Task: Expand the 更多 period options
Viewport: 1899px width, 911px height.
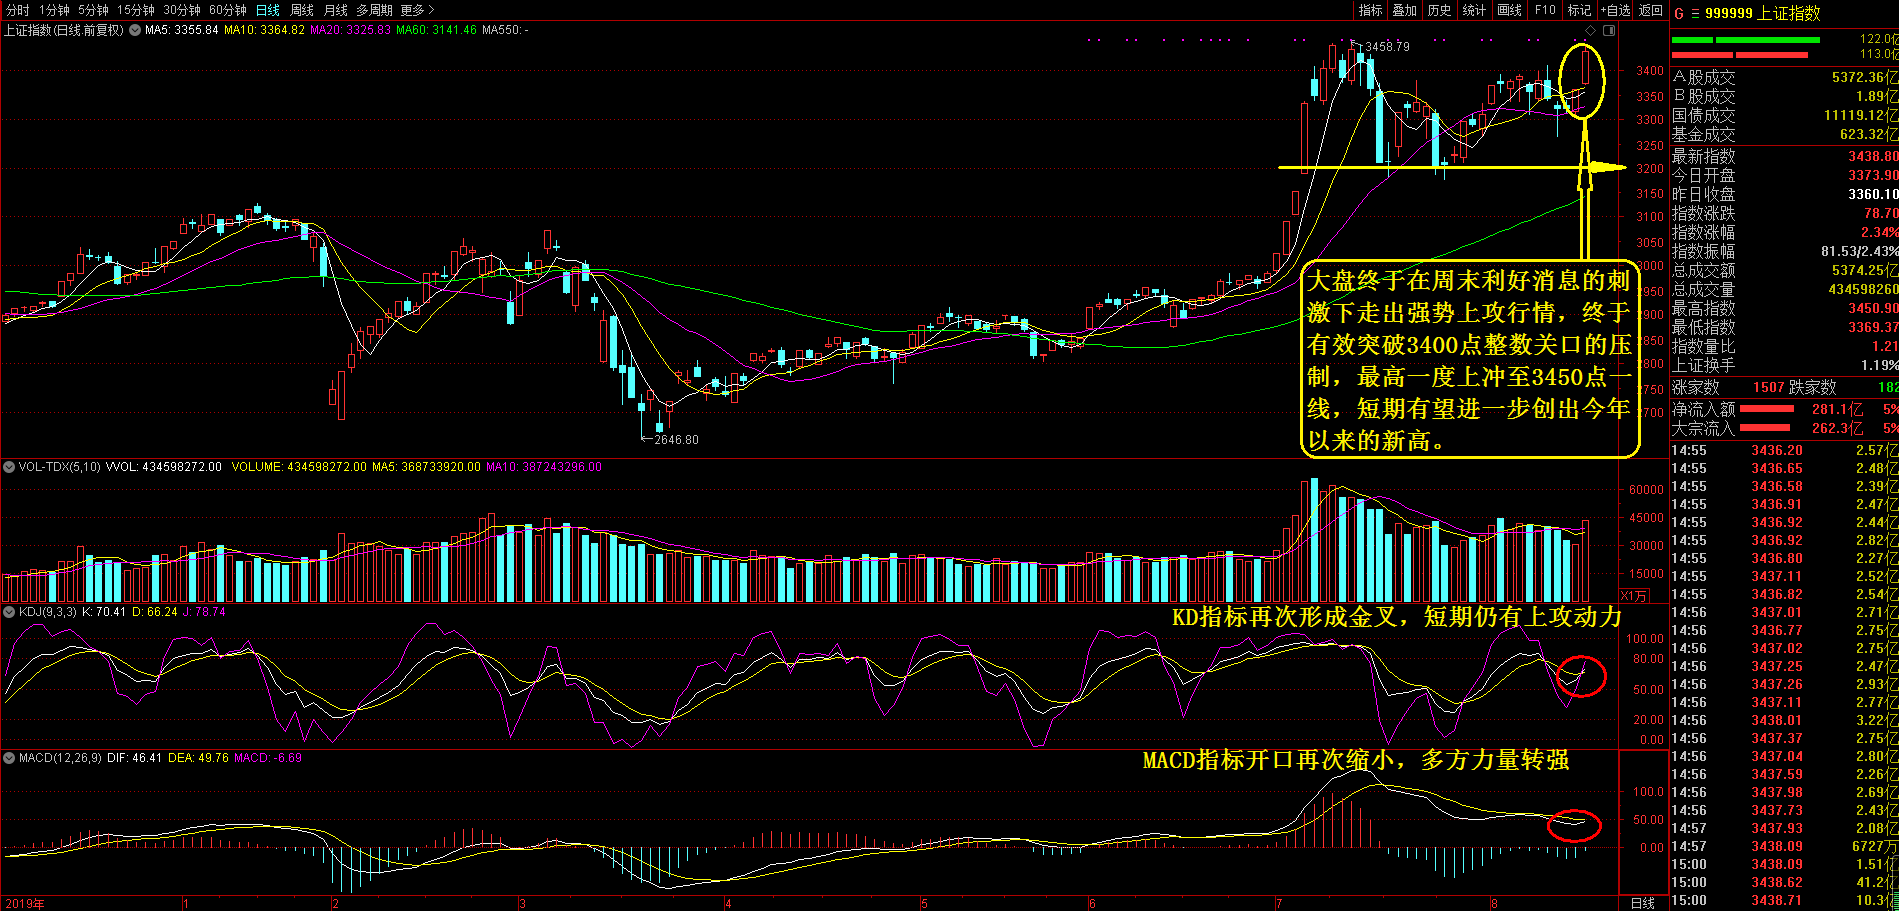Action: pyautogui.click(x=417, y=10)
